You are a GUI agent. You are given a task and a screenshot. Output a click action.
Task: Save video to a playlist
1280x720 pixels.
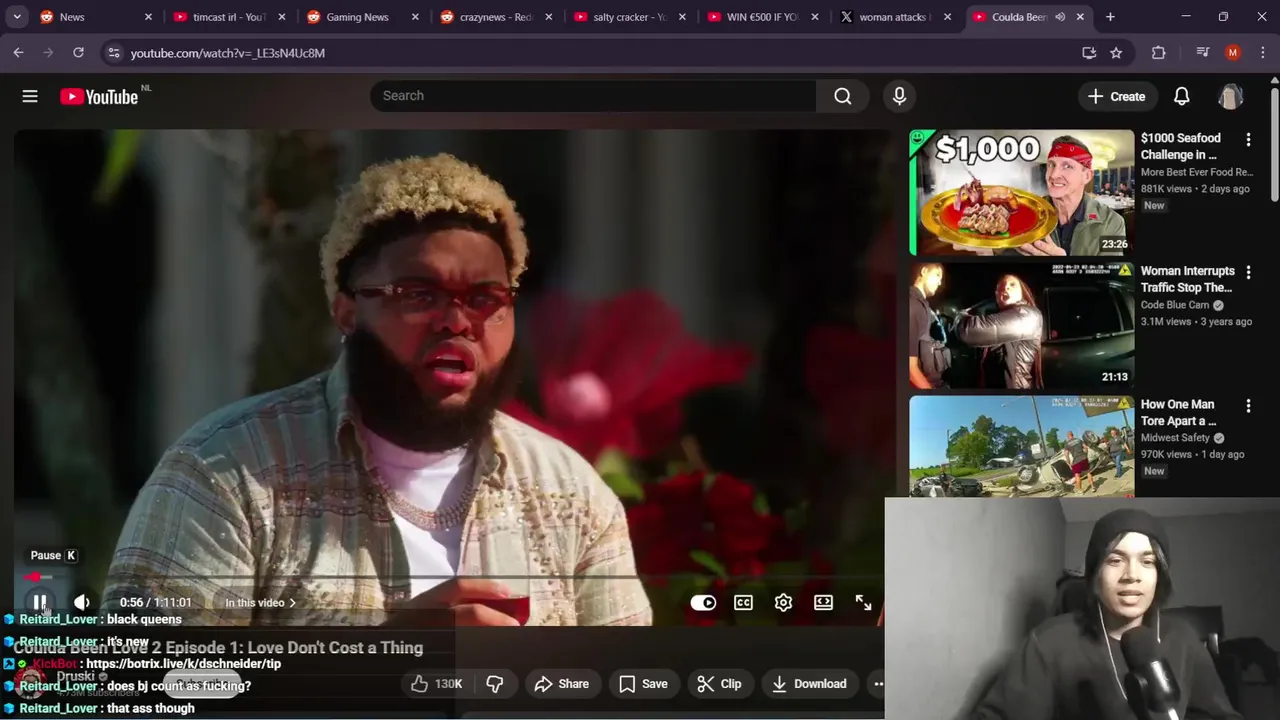[x=643, y=684]
